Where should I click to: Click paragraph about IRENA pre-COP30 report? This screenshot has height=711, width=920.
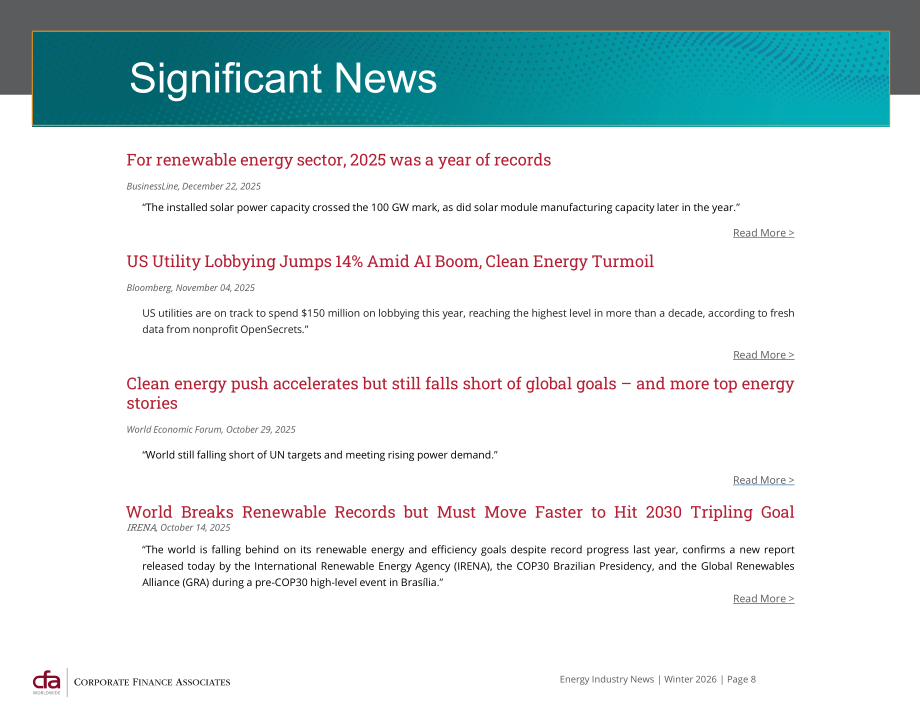click(468, 566)
